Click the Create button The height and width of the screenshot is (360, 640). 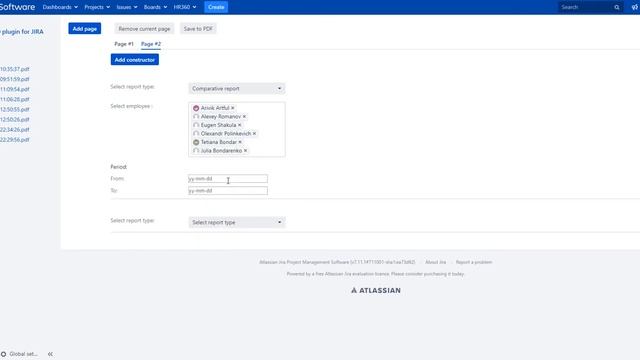(216, 7)
